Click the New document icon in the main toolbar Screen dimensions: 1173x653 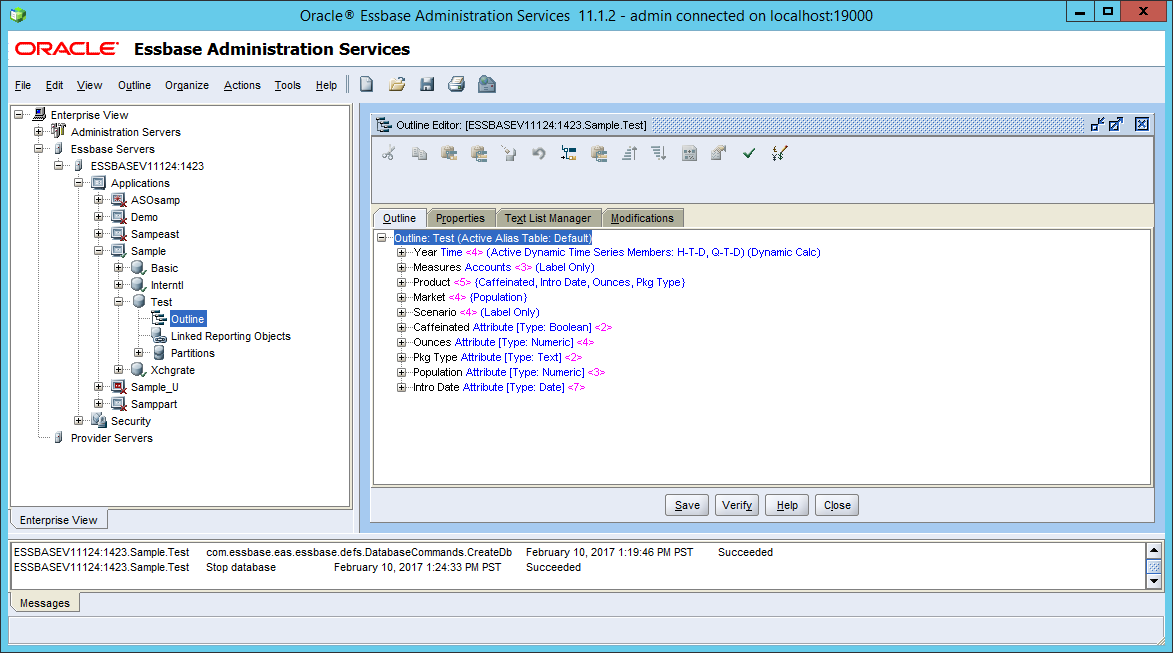point(367,85)
